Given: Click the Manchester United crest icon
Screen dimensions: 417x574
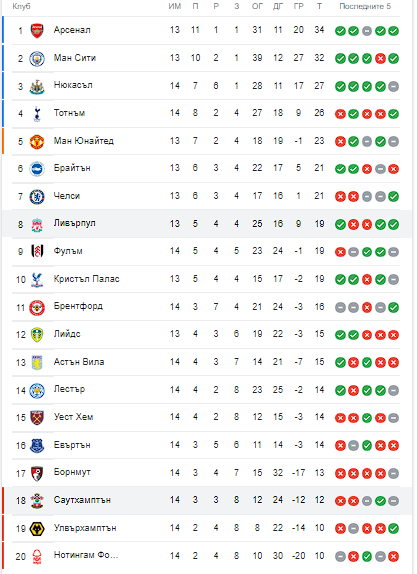Looking at the screenshot, I should click(37, 142).
